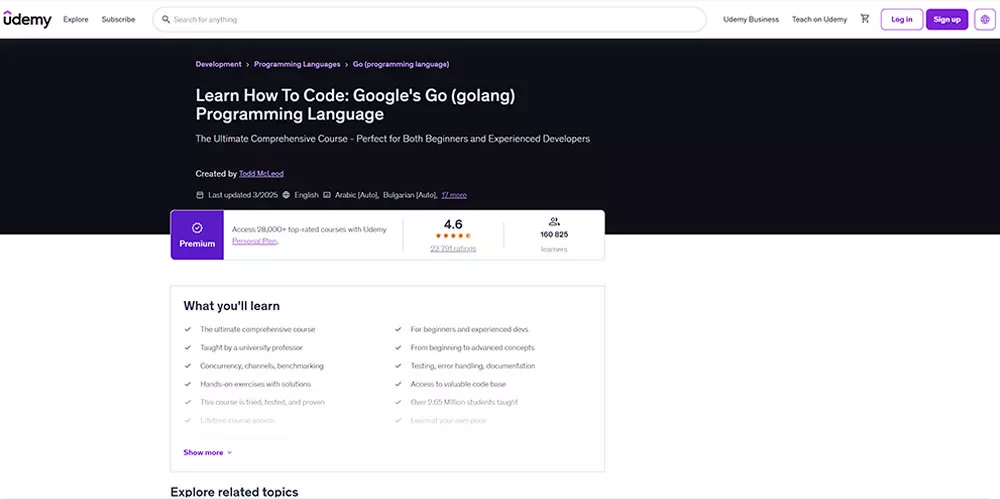The height and width of the screenshot is (499, 1000).
Task: Click the 160 825 learners count
Action: pos(554,234)
